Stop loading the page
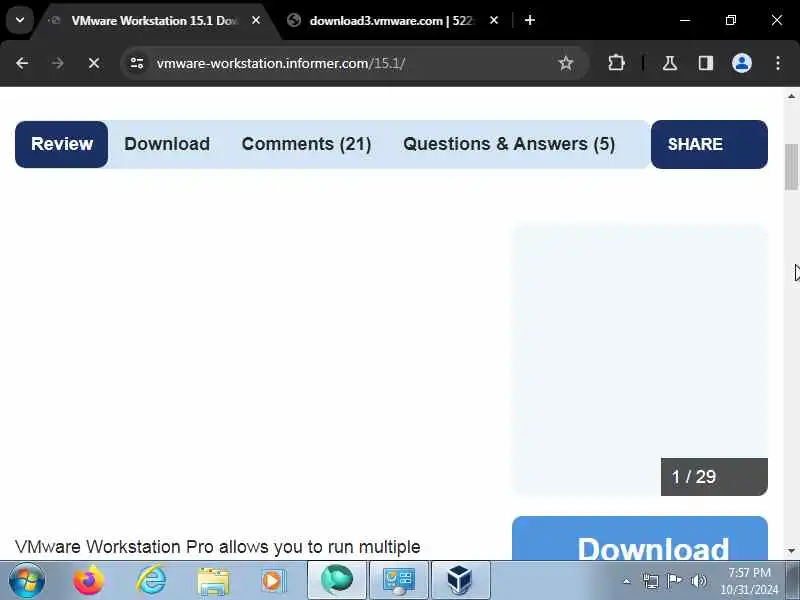This screenshot has width=800, height=600. pos(94,63)
